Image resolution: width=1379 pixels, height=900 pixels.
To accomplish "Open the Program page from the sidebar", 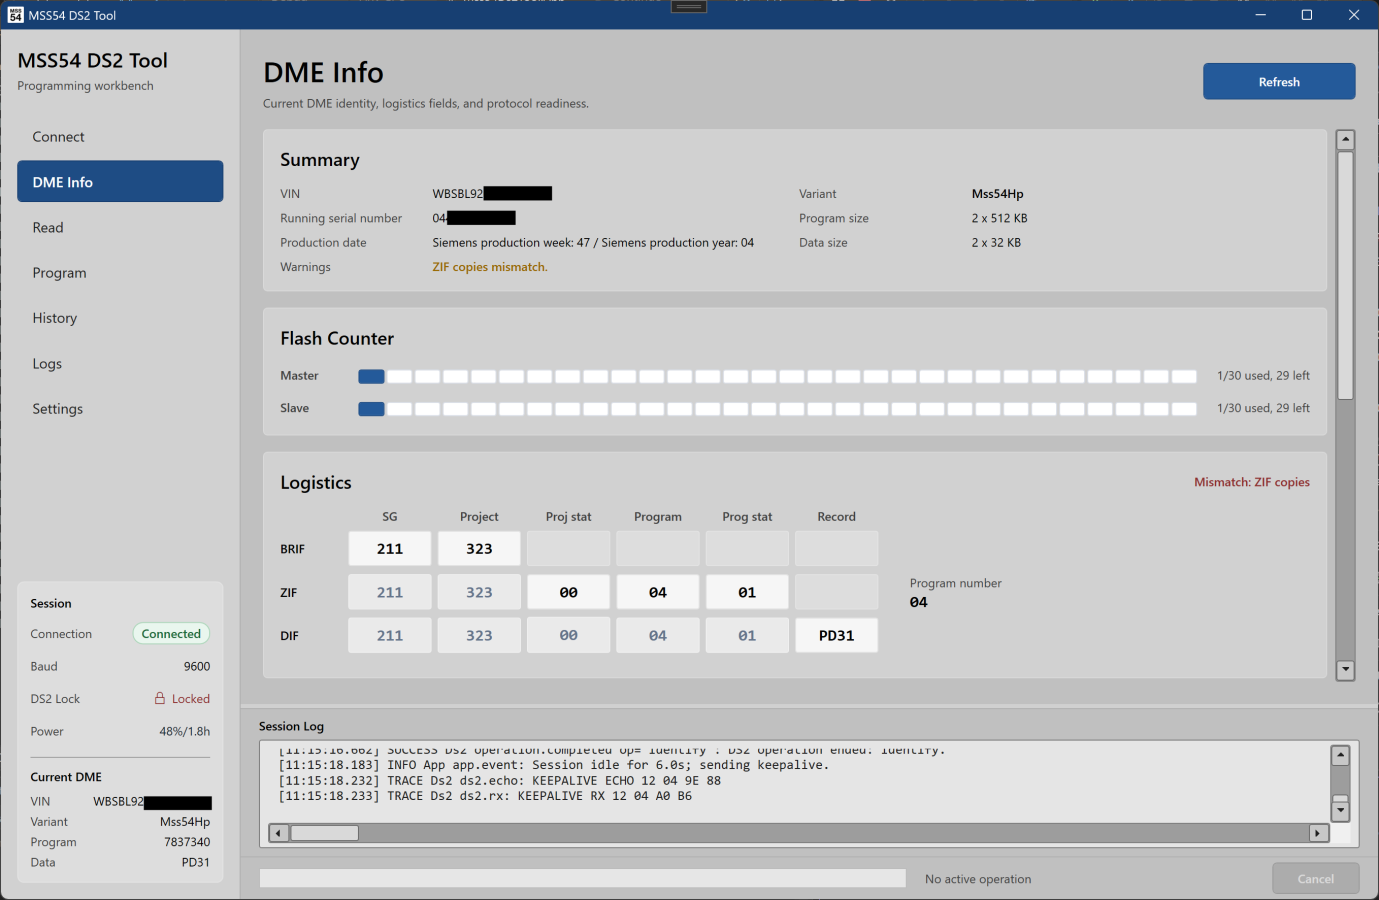I will coord(120,273).
